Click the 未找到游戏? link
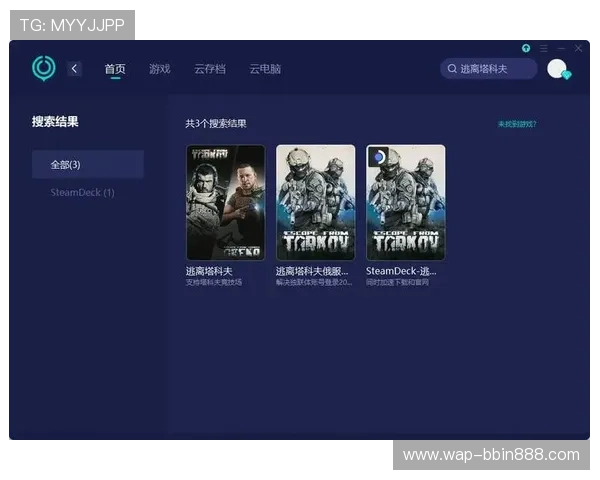600x480 pixels. pos(517,124)
